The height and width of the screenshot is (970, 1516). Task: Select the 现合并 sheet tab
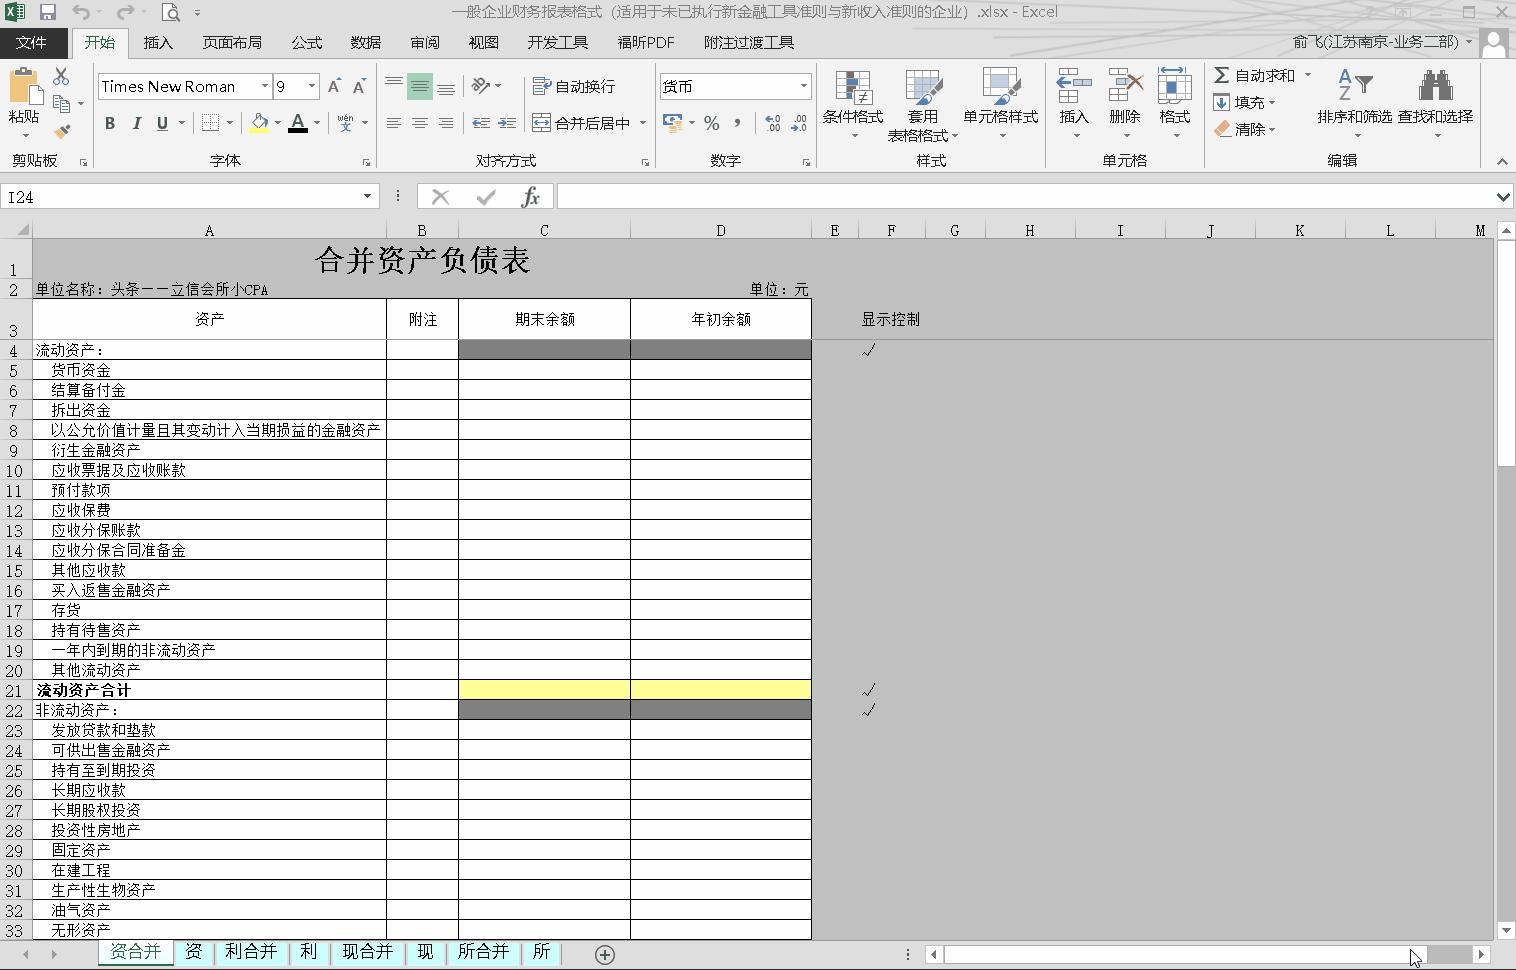(x=367, y=951)
